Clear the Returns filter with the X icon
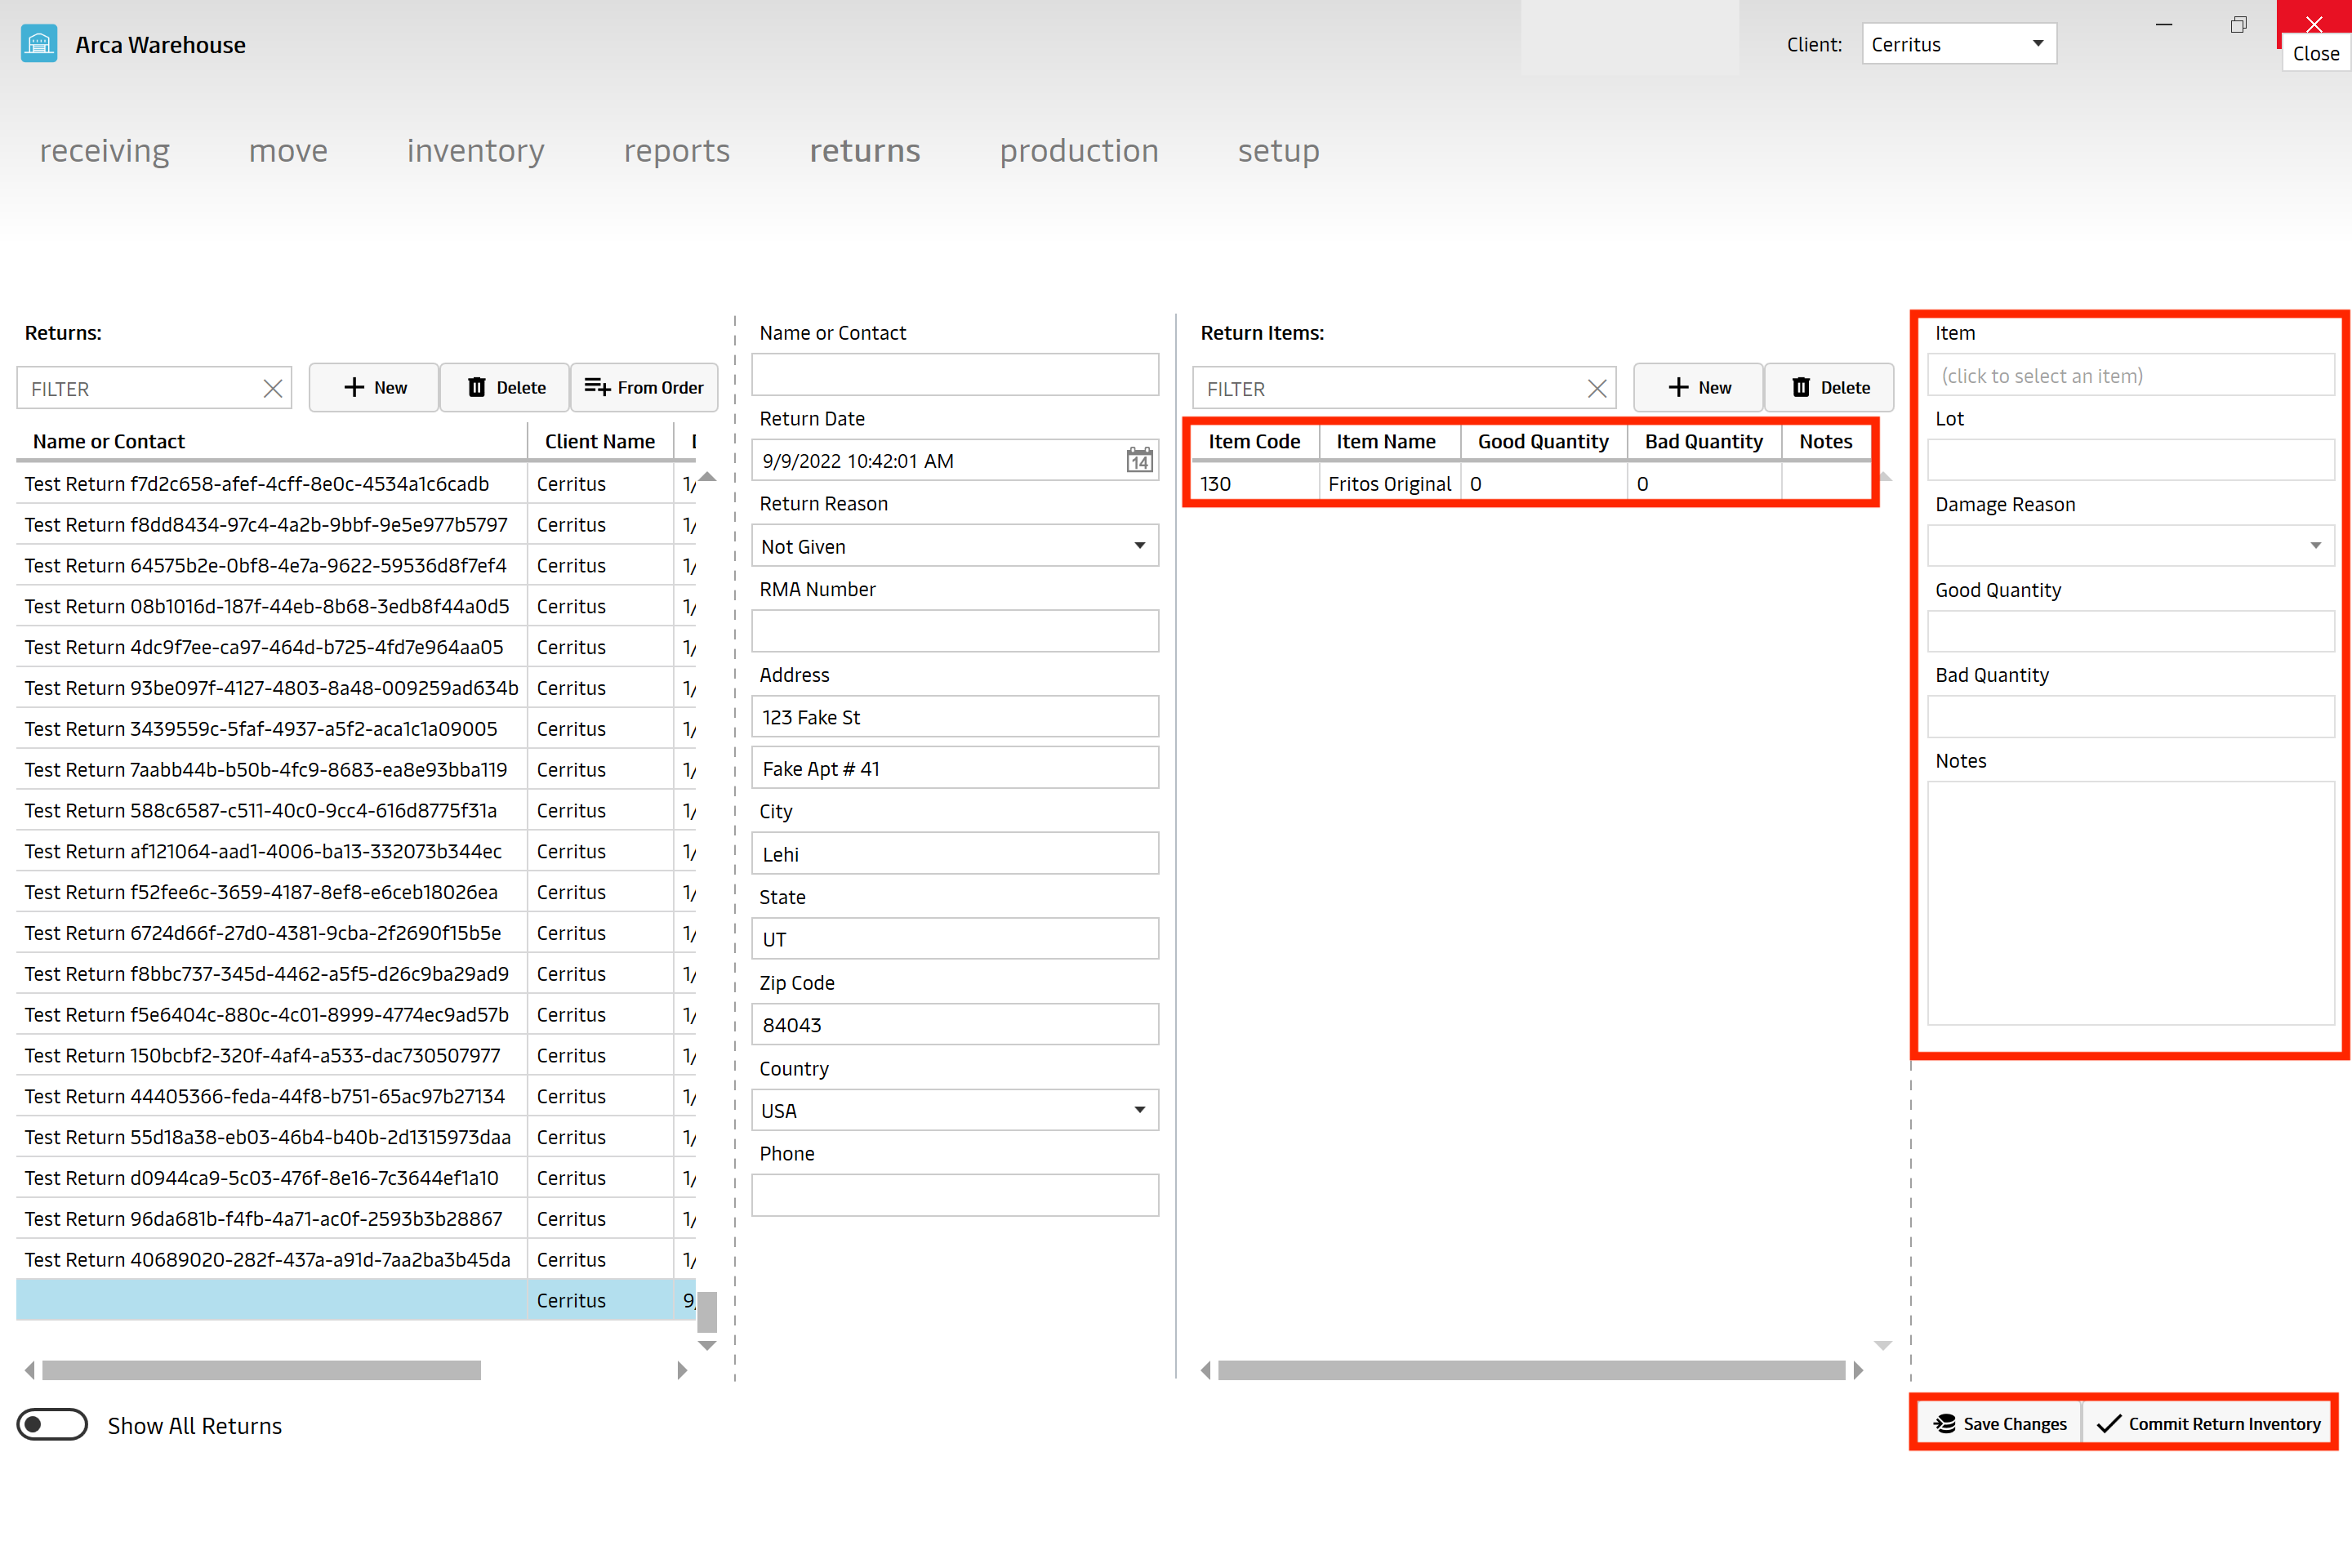The height and width of the screenshot is (1568, 2352). tap(272, 388)
